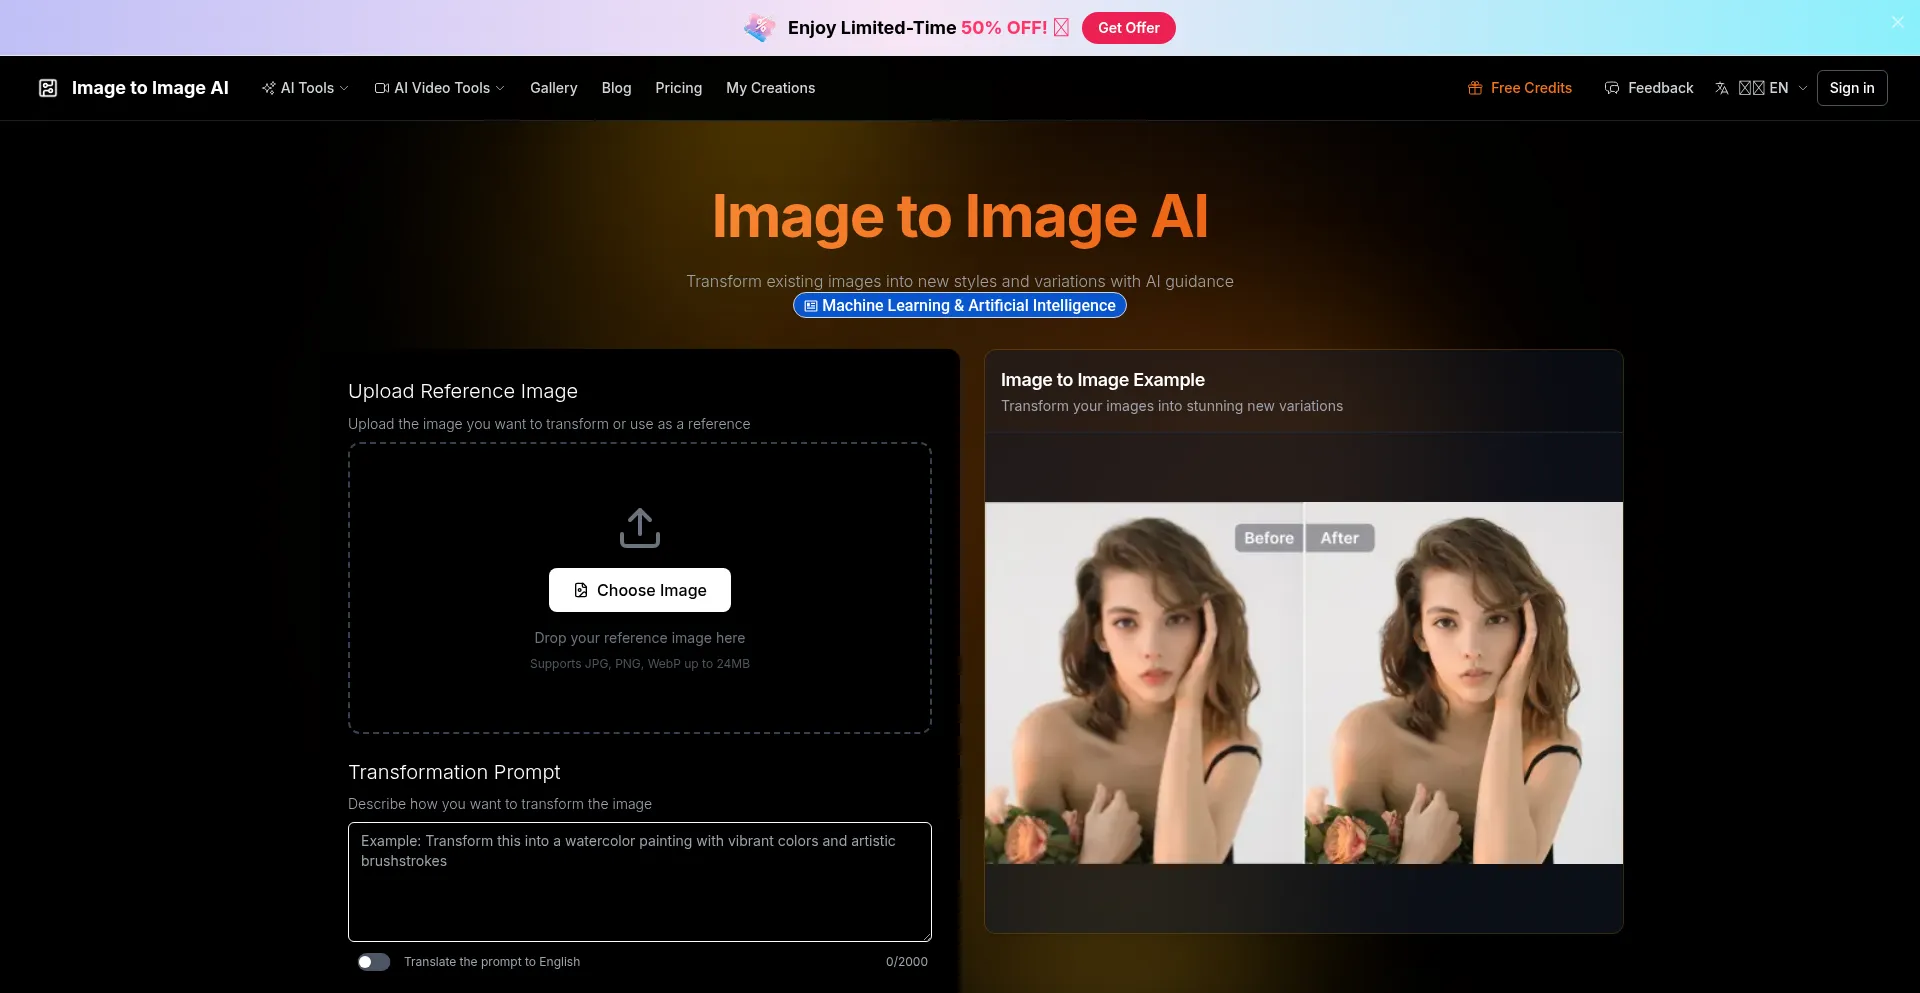Expand the AI Tools dropdown menu
The width and height of the screenshot is (1920, 993).
[x=305, y=88]
